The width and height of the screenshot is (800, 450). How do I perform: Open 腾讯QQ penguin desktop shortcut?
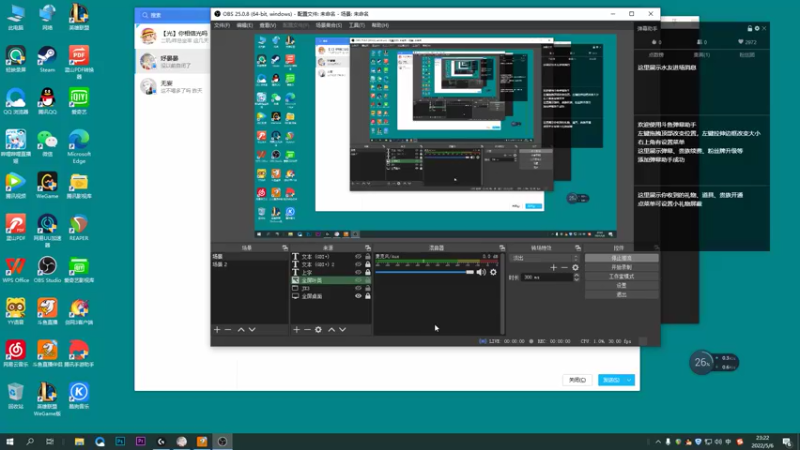(47, 101)
